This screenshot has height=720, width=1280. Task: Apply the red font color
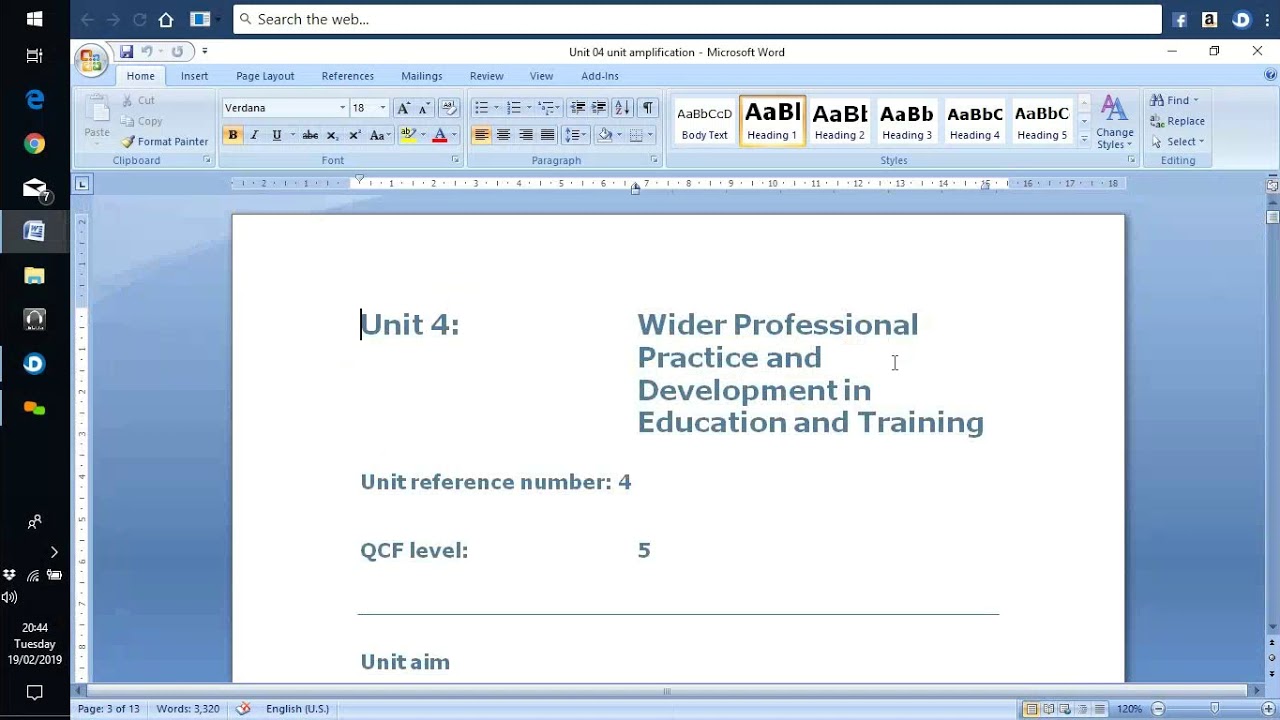coord(439,135)
